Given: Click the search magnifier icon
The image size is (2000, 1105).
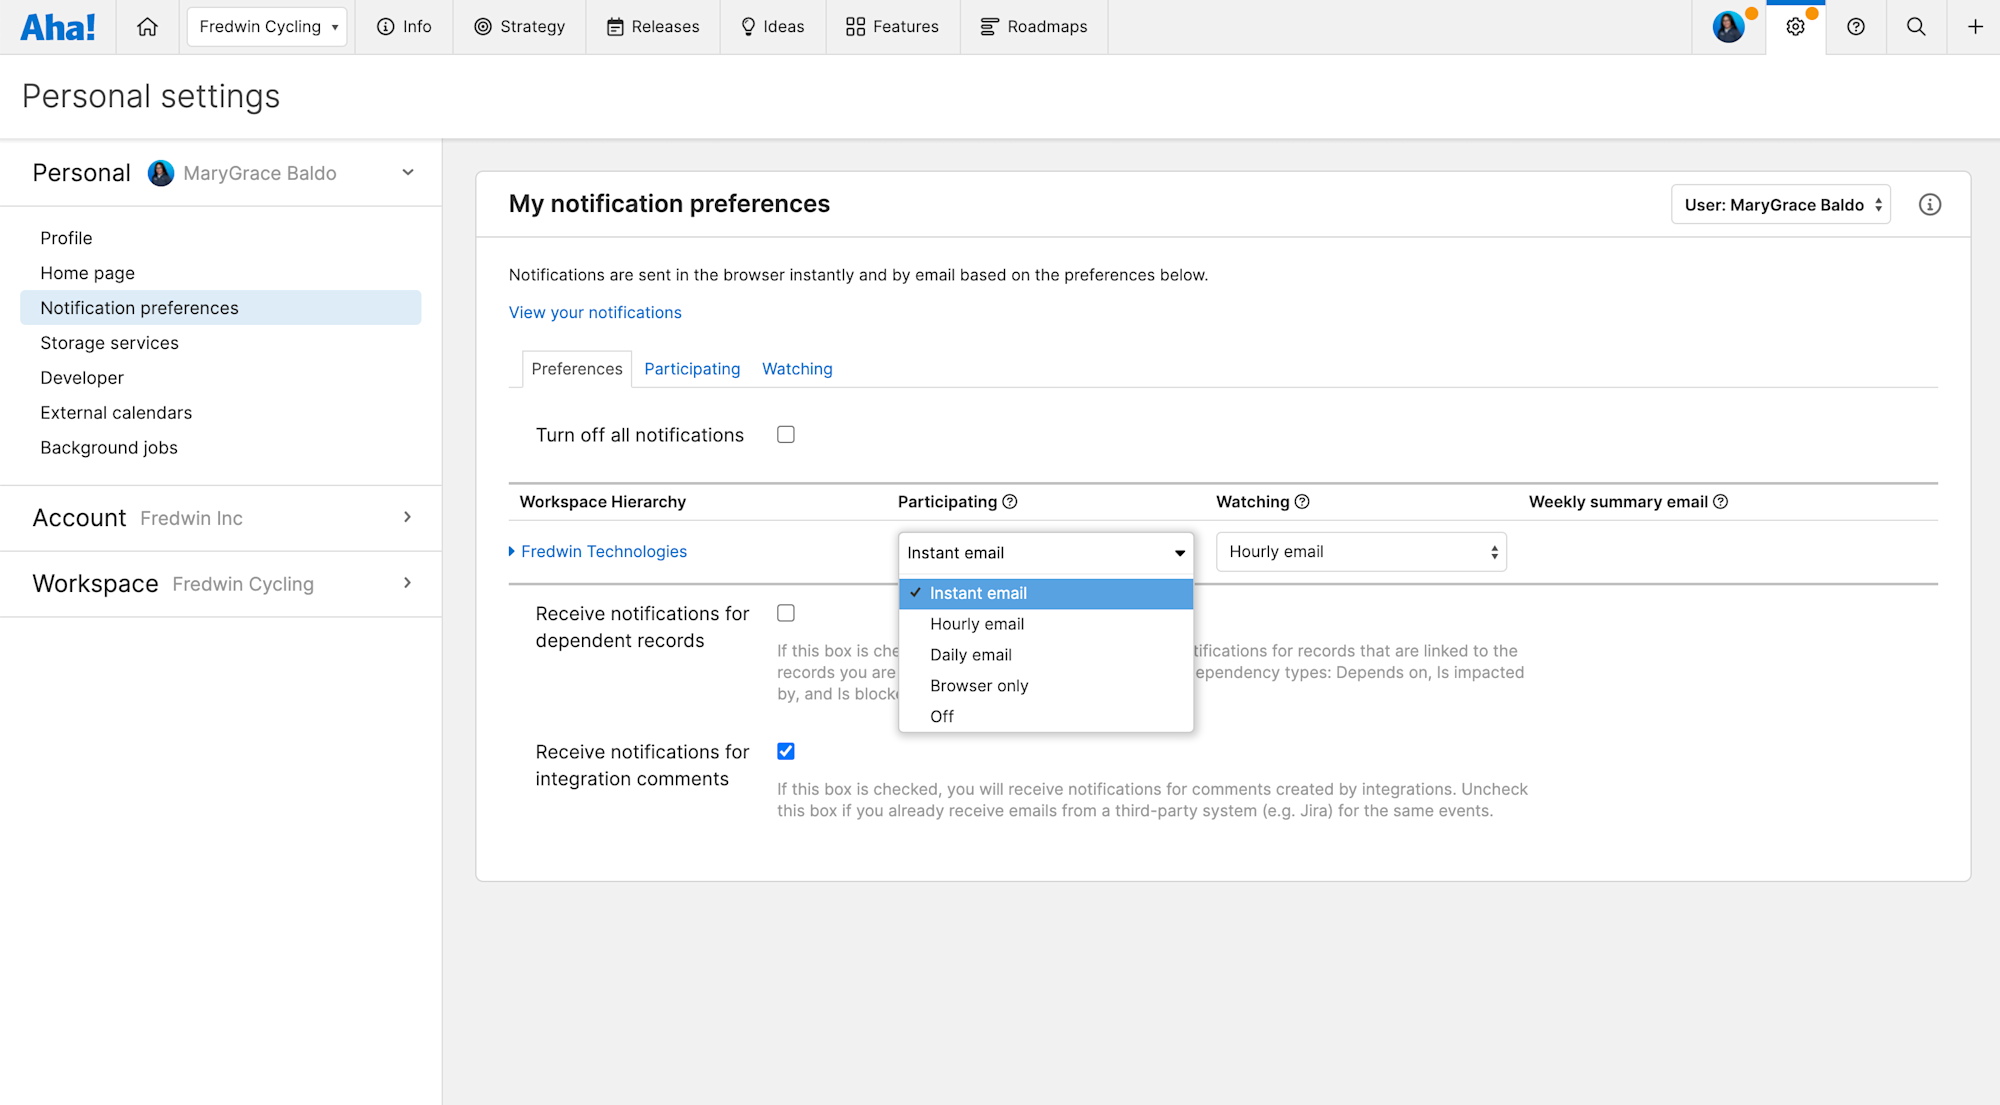Looking at the screenshot, I should point(1916,27).
